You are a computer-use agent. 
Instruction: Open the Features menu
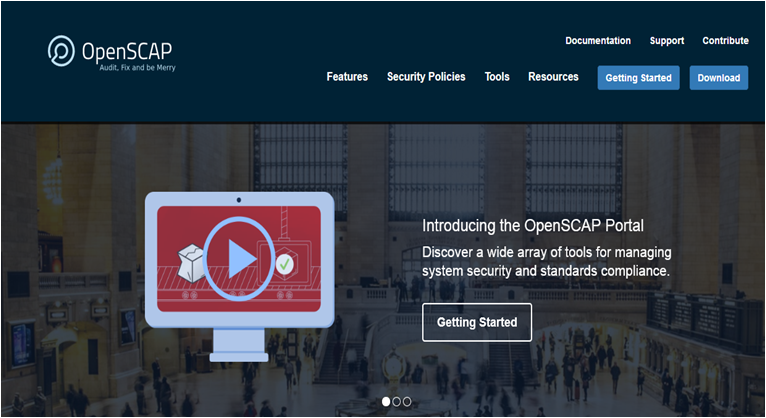click(x=347, y=77)
